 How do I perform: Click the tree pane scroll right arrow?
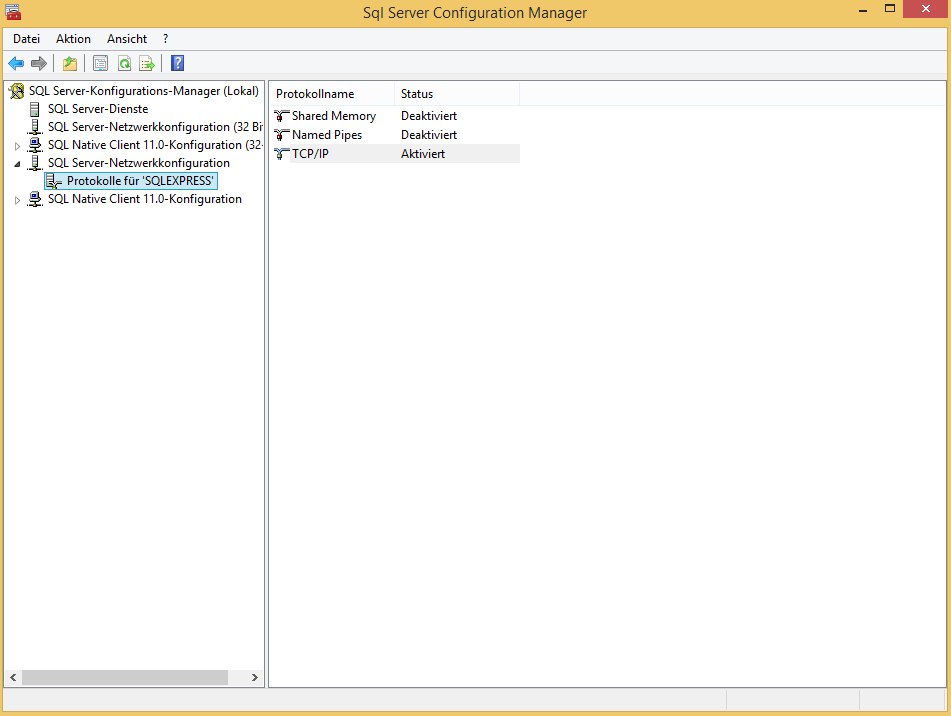click(255, 677)
